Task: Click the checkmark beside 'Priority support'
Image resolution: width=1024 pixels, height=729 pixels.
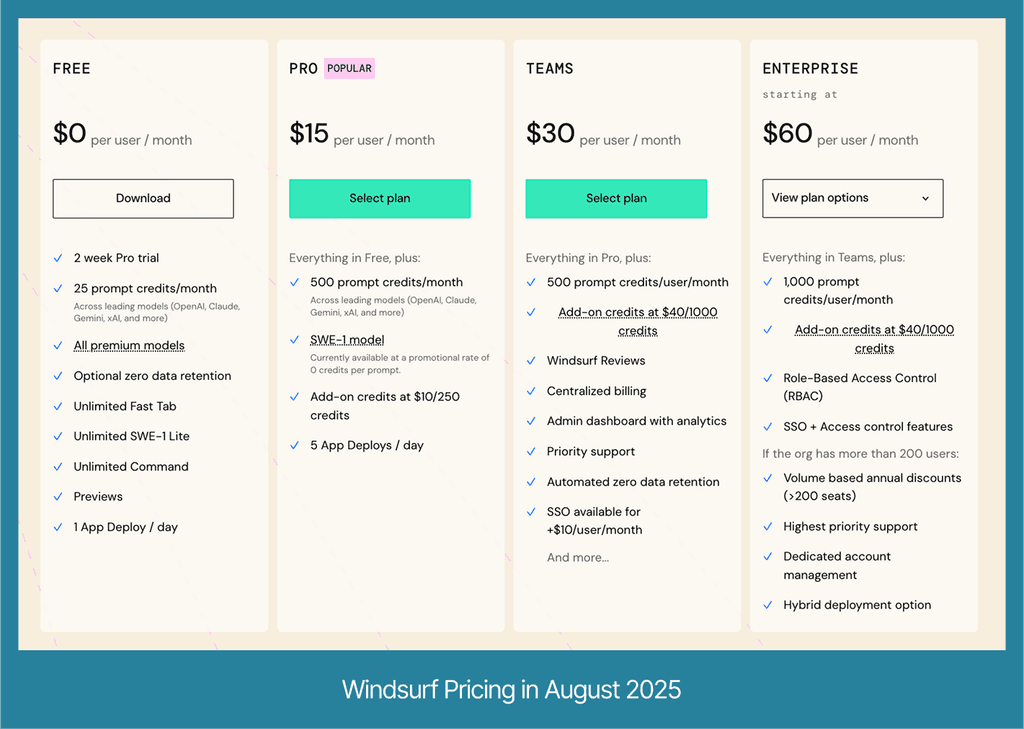Action: click(531, 451)
